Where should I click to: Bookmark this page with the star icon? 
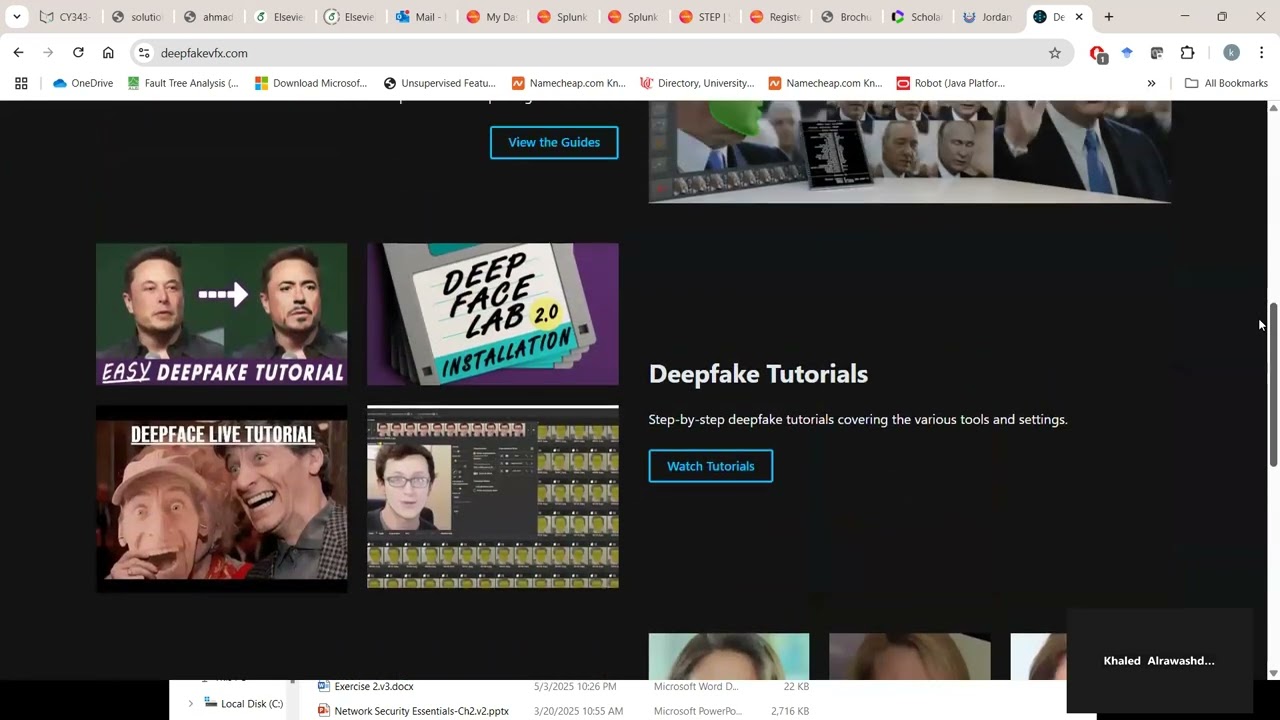[x=1054, y=53]
